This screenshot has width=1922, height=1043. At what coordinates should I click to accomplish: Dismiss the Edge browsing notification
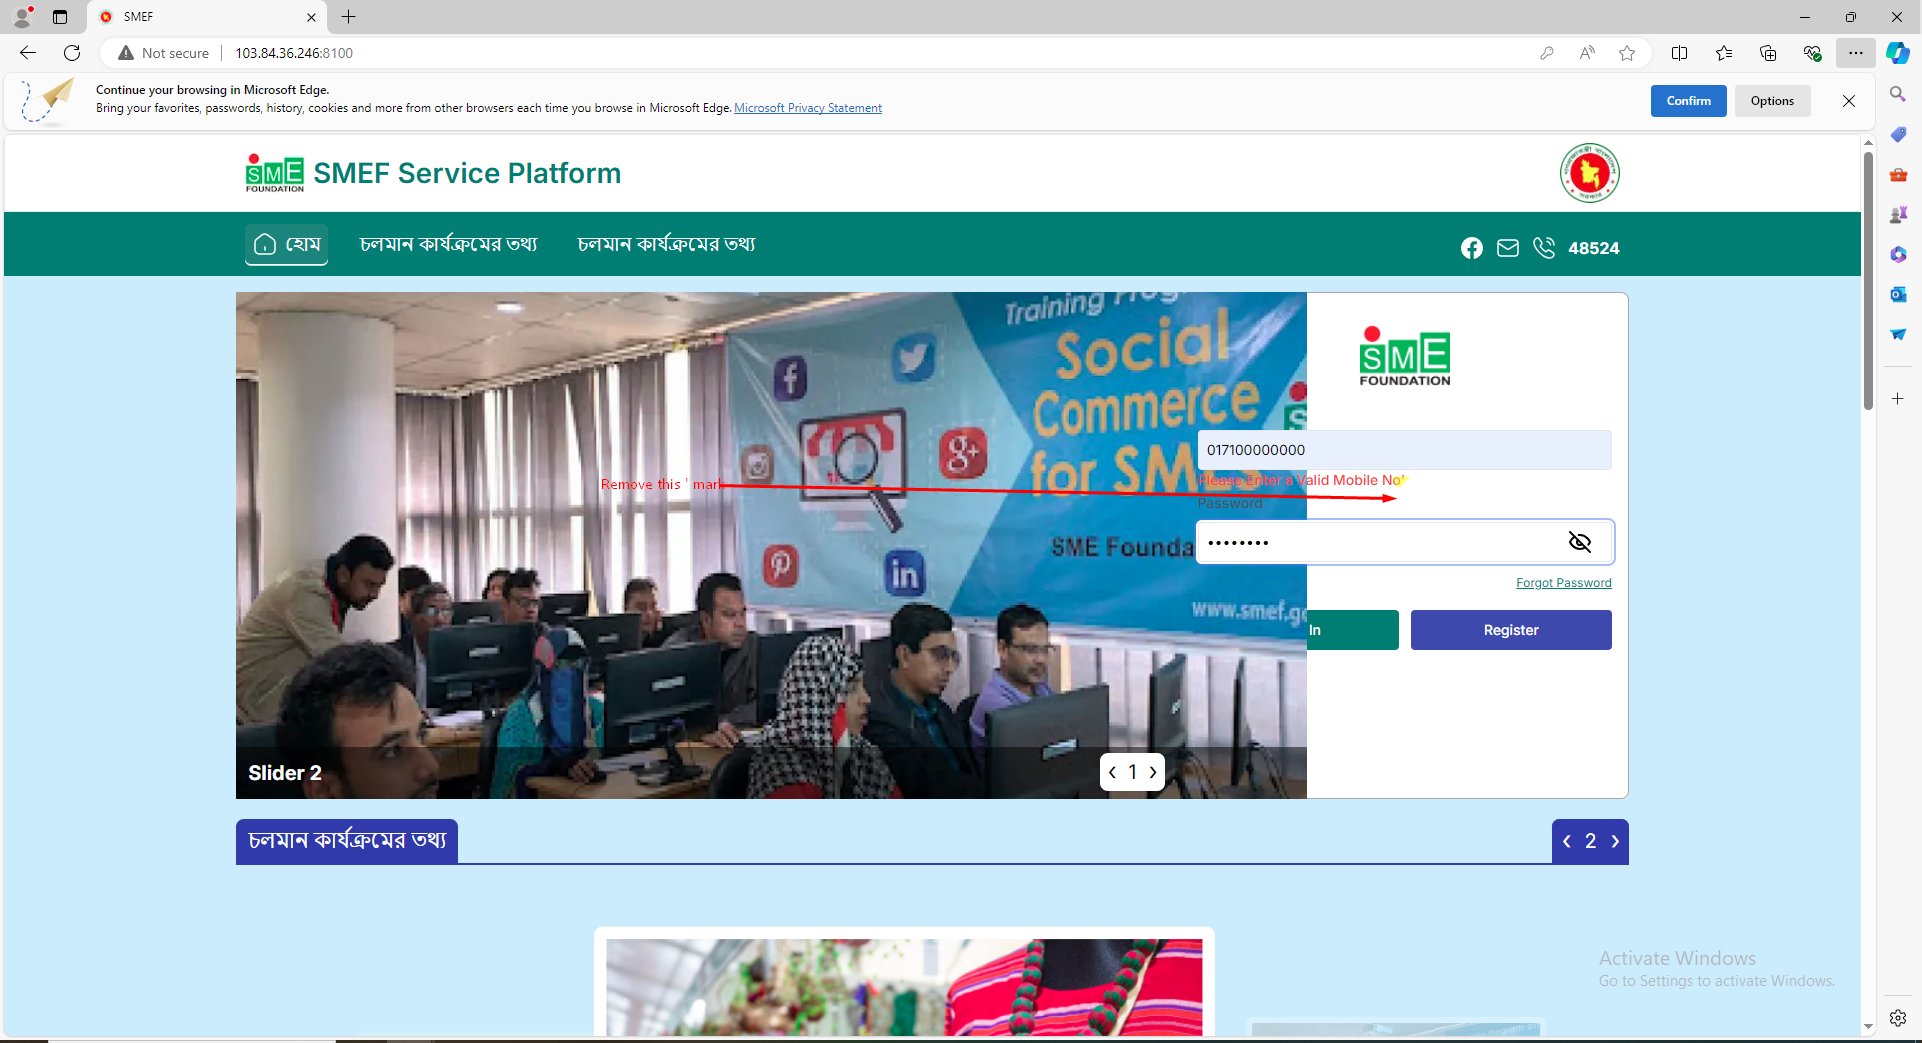tap(1849, 101)
